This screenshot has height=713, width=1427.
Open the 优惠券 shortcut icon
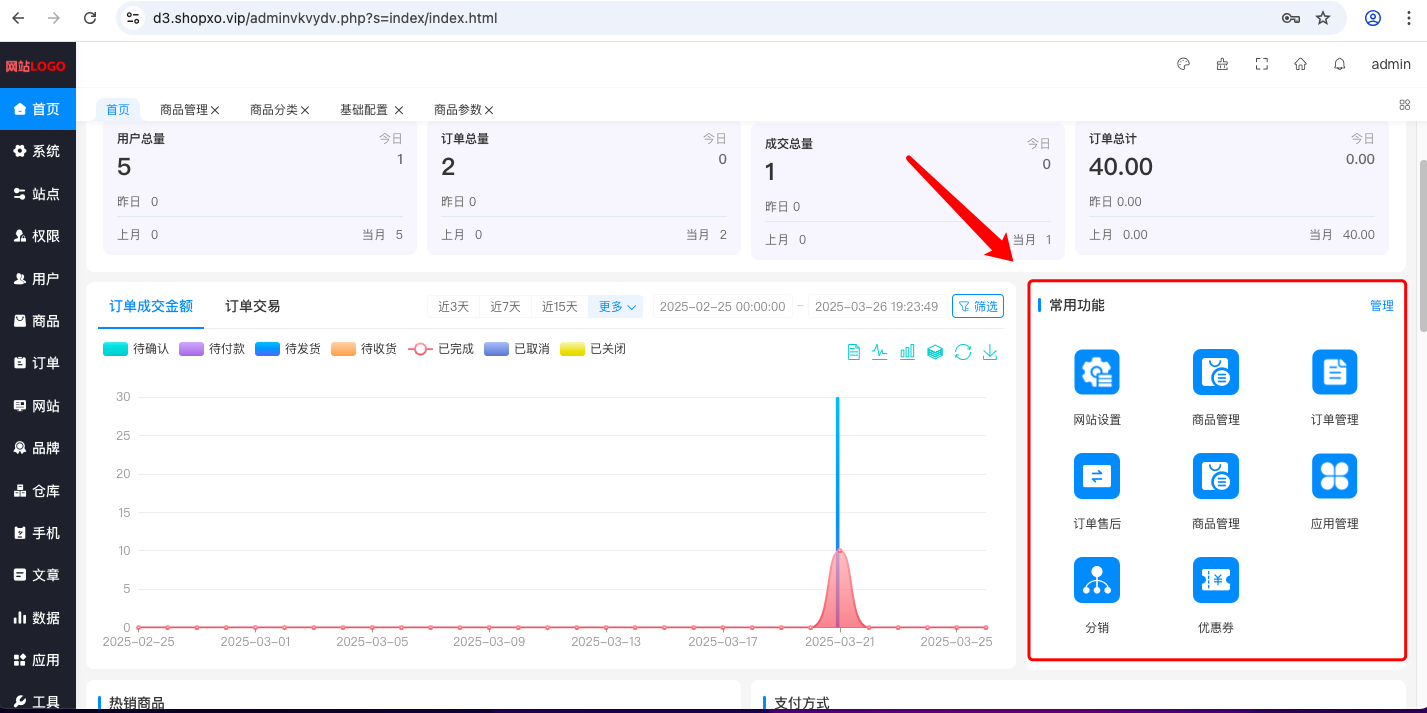click(x=1216, y=580)
